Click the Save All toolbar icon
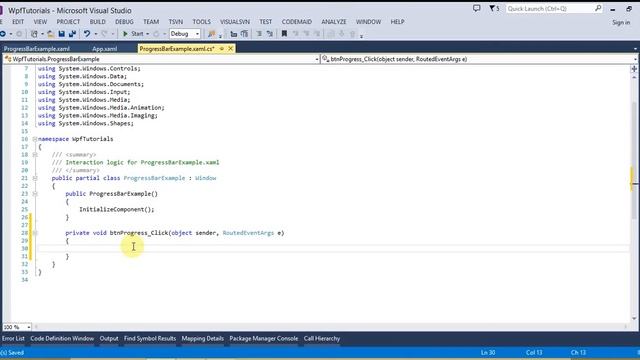Viewport: 640px width, 360px height. click(72, 34)
